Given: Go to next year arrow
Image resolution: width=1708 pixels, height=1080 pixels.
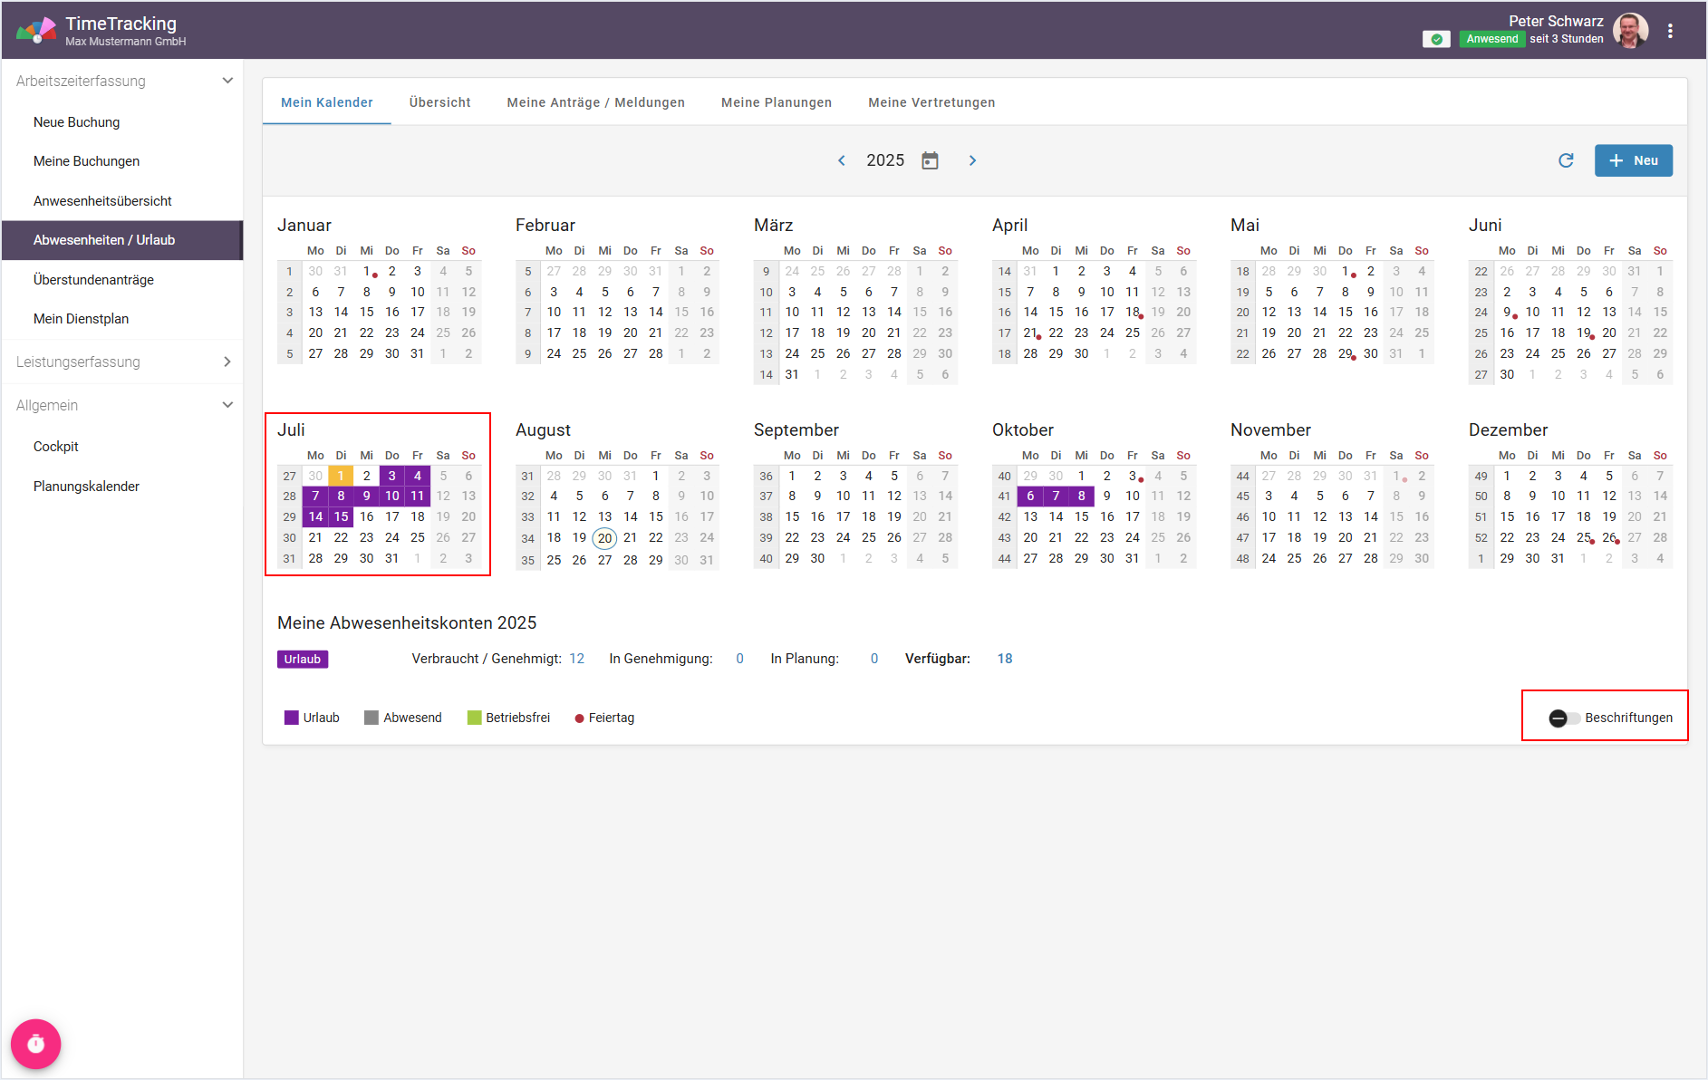Looking at the screenshot, I should coord(972,161).
